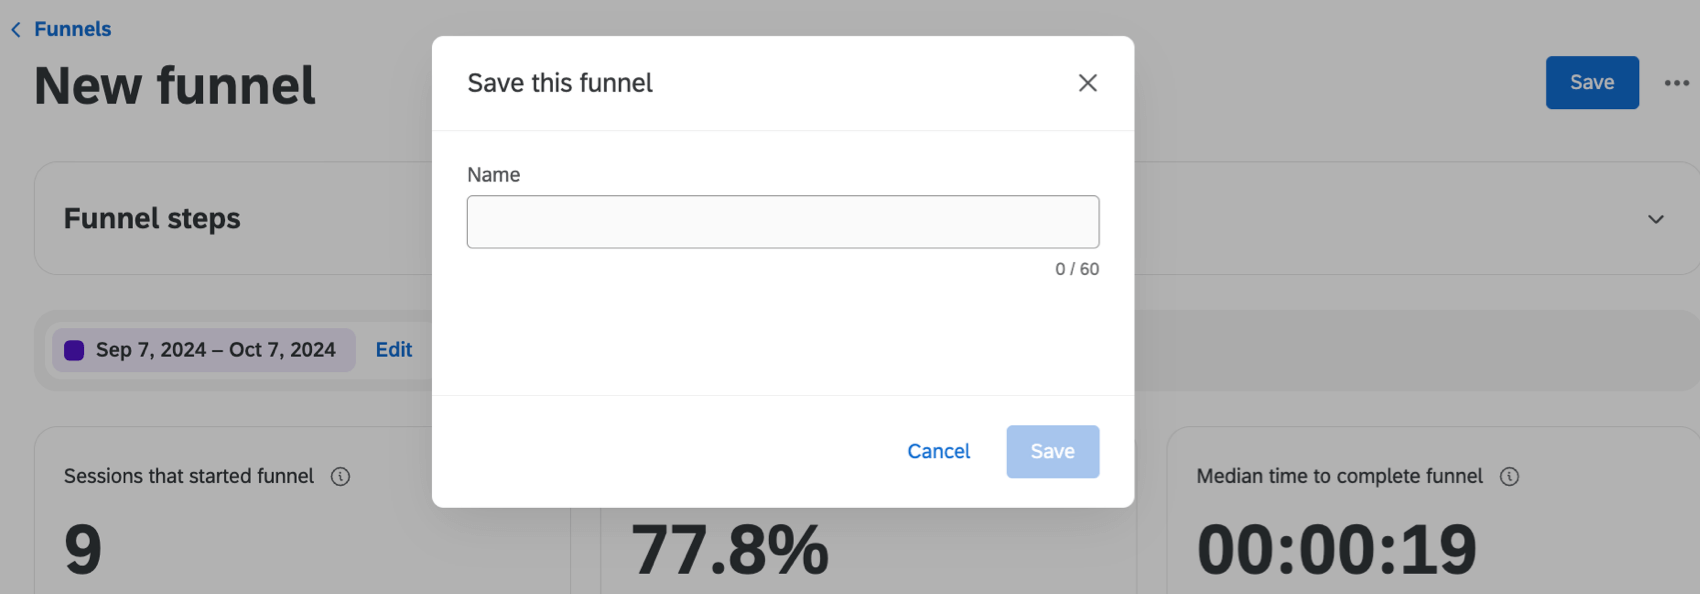Cancel saving the funnel
The height and width of the screenshot is (594, 1700).
(938, 451)
